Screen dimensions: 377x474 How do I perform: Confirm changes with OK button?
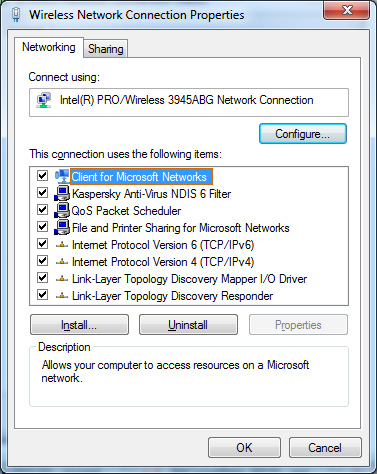click(x=244, y=448)
